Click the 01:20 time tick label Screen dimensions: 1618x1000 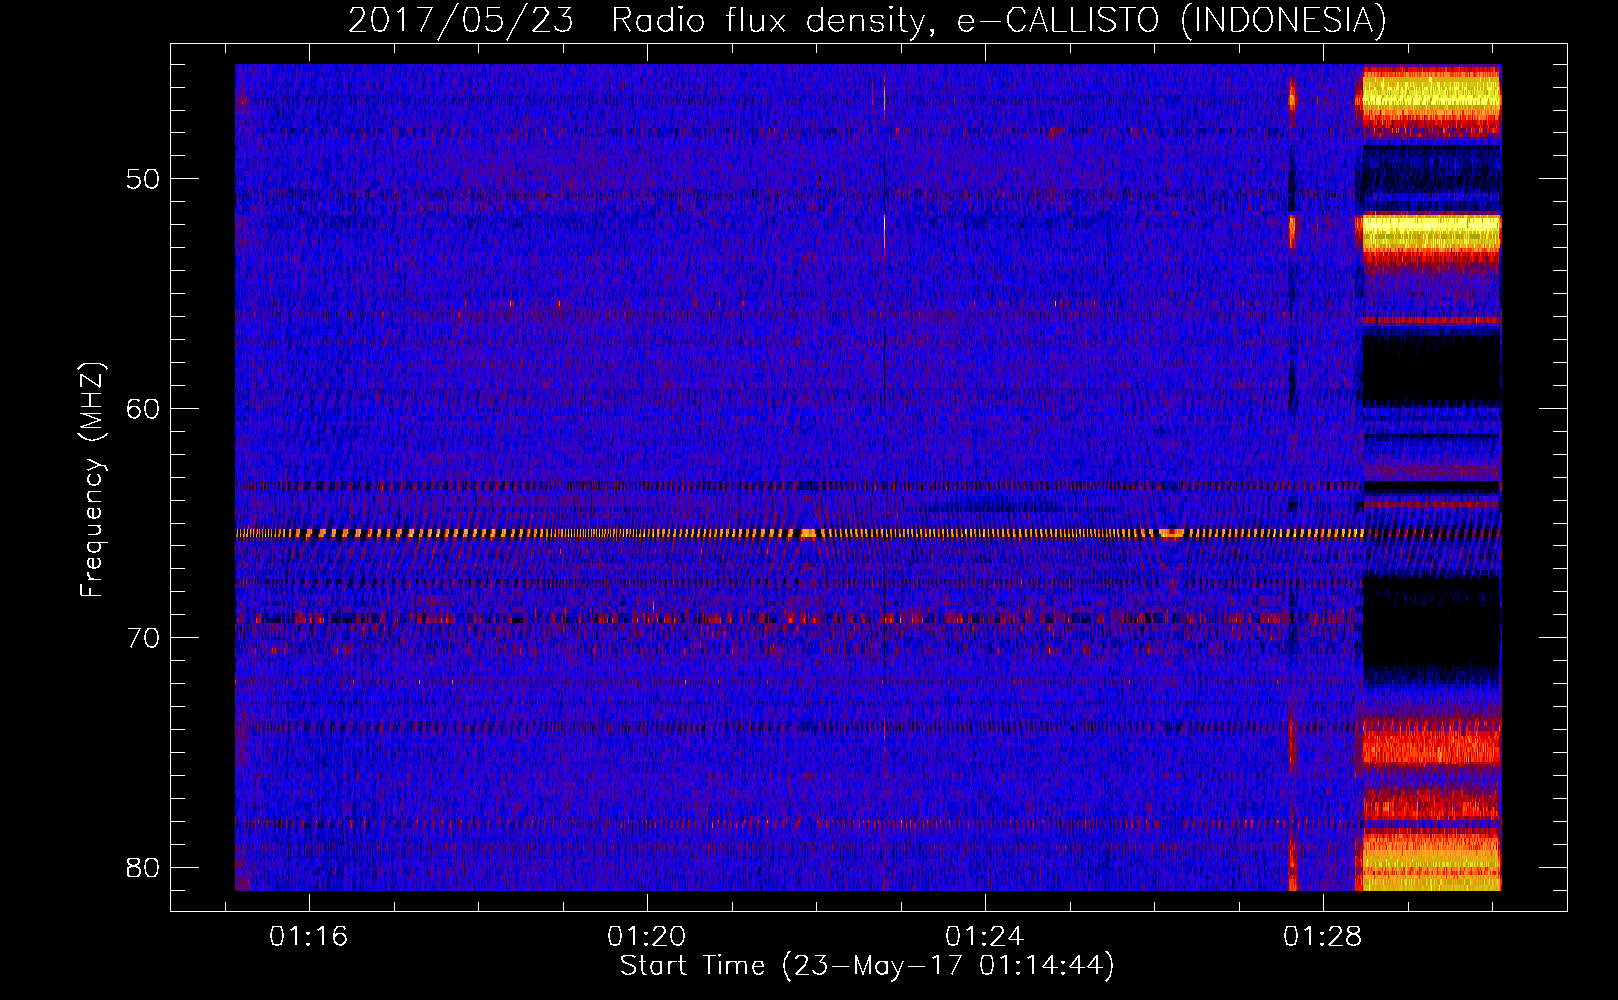coord(646,936)
